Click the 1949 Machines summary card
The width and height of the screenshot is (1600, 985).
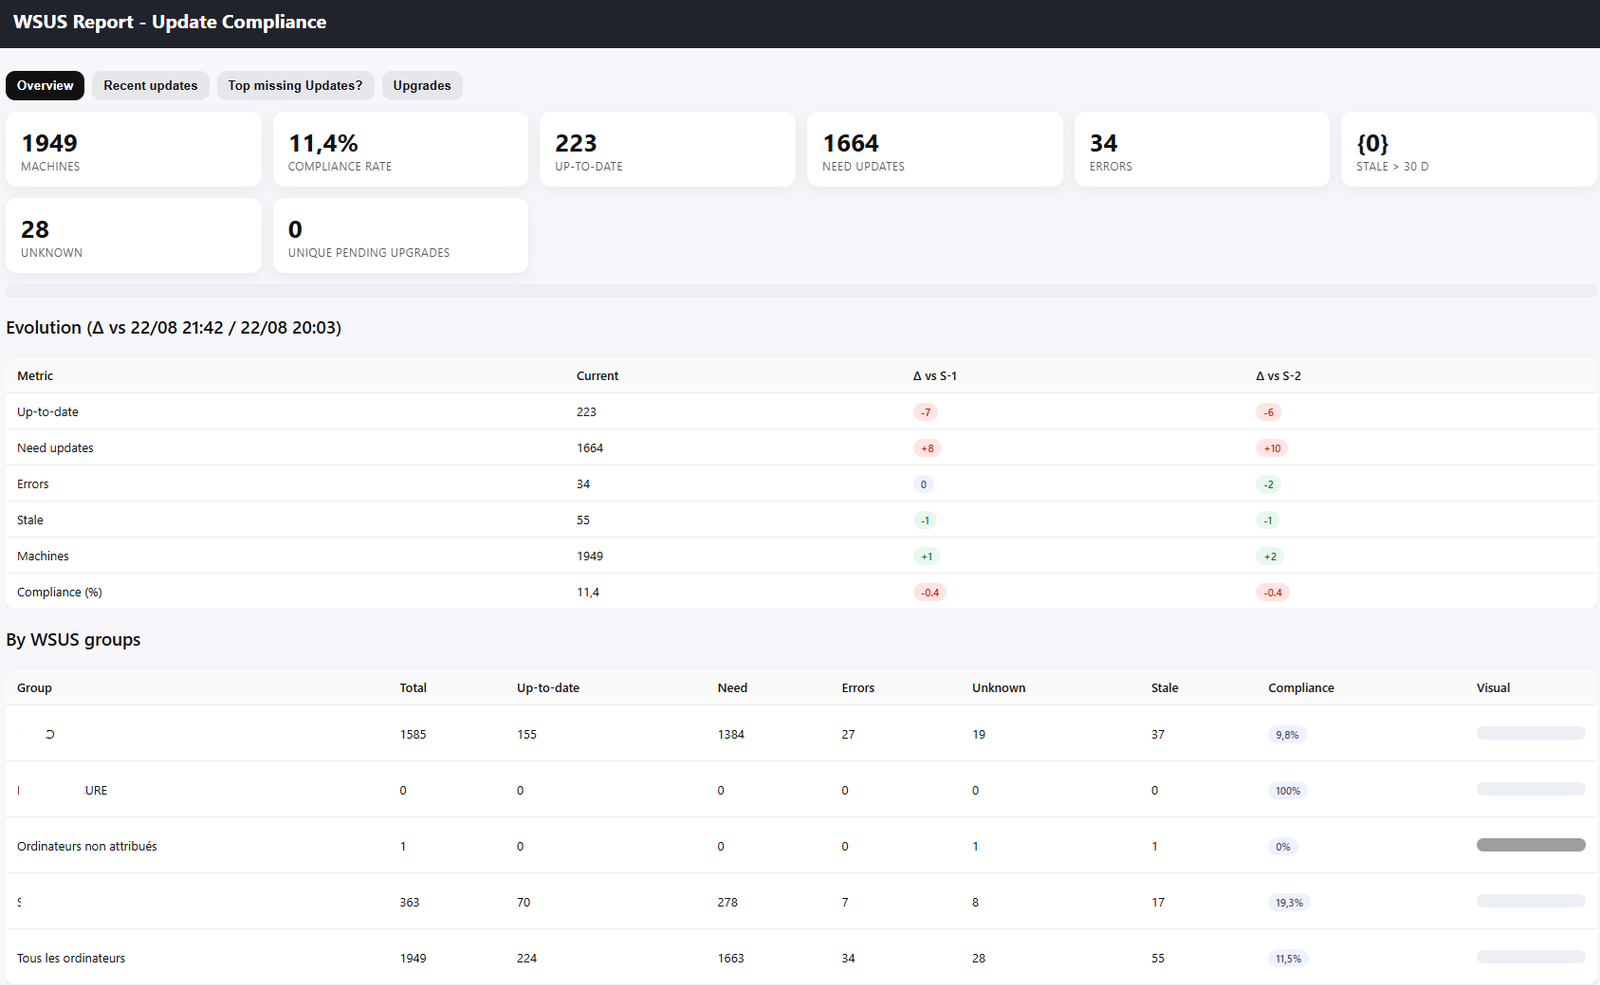pyautogui.click(x=133, y=150)
